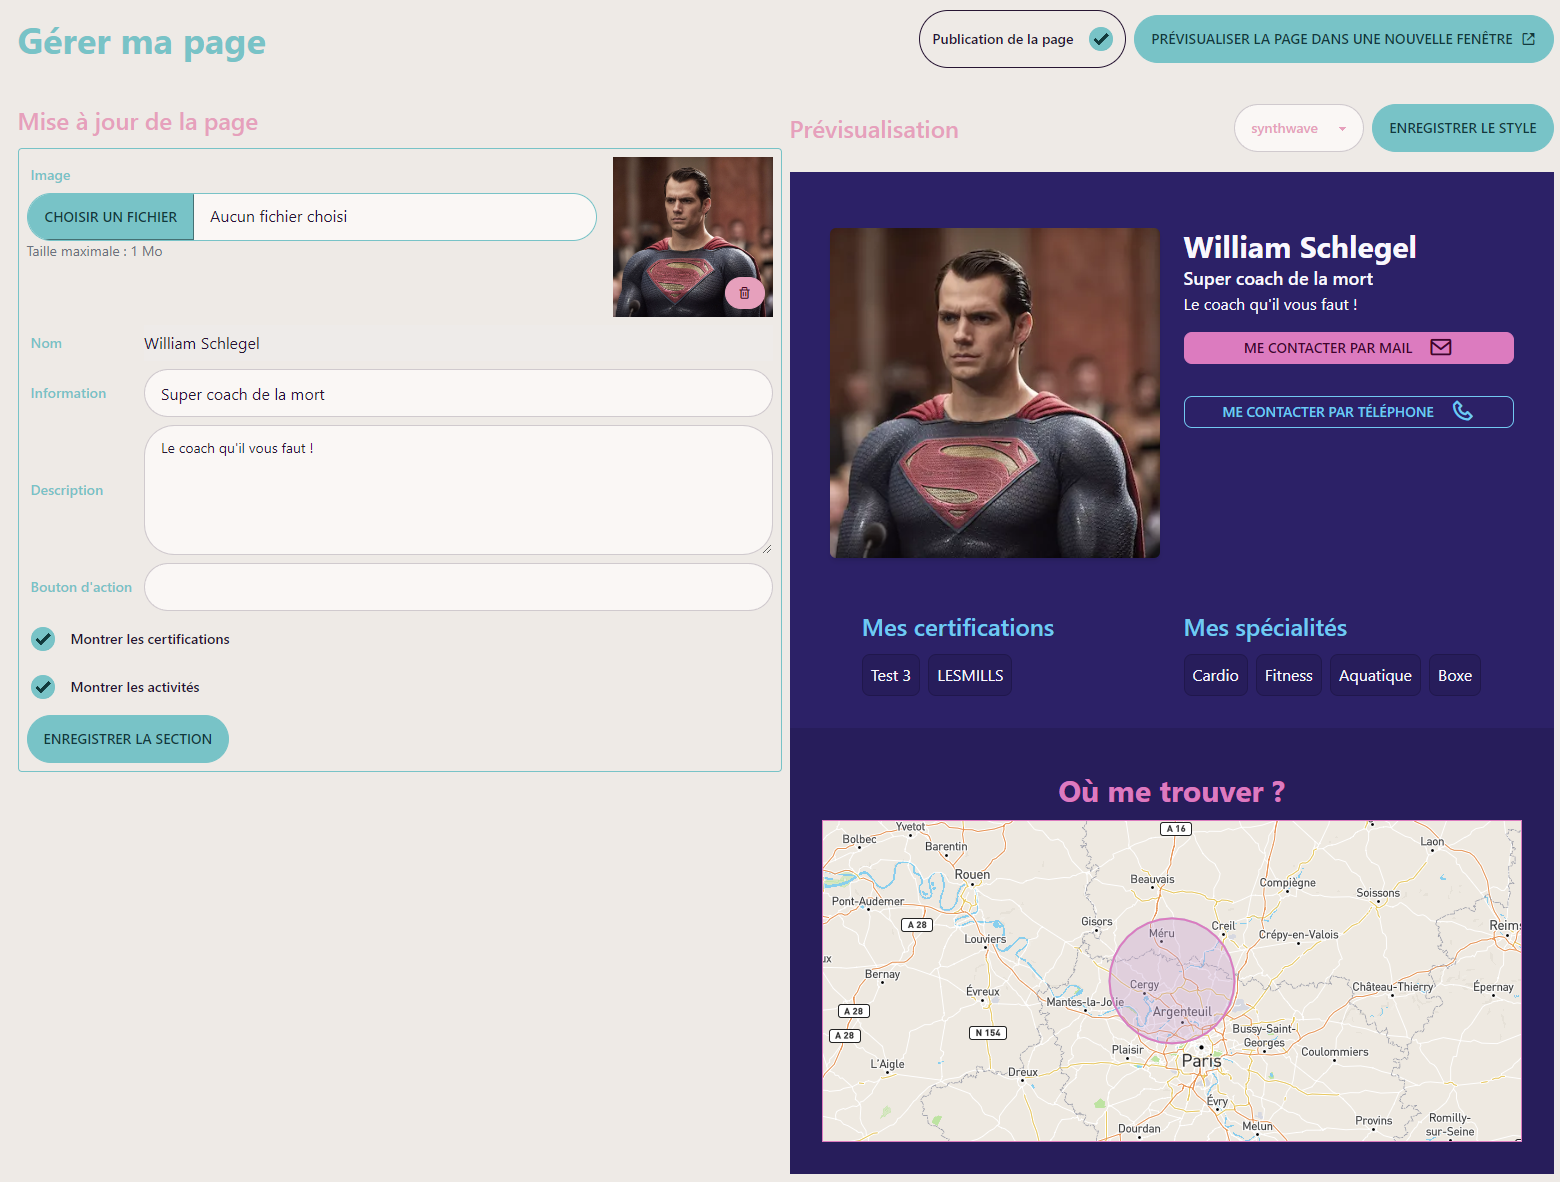Select the Test 3 certification tag

click(890, 675)
